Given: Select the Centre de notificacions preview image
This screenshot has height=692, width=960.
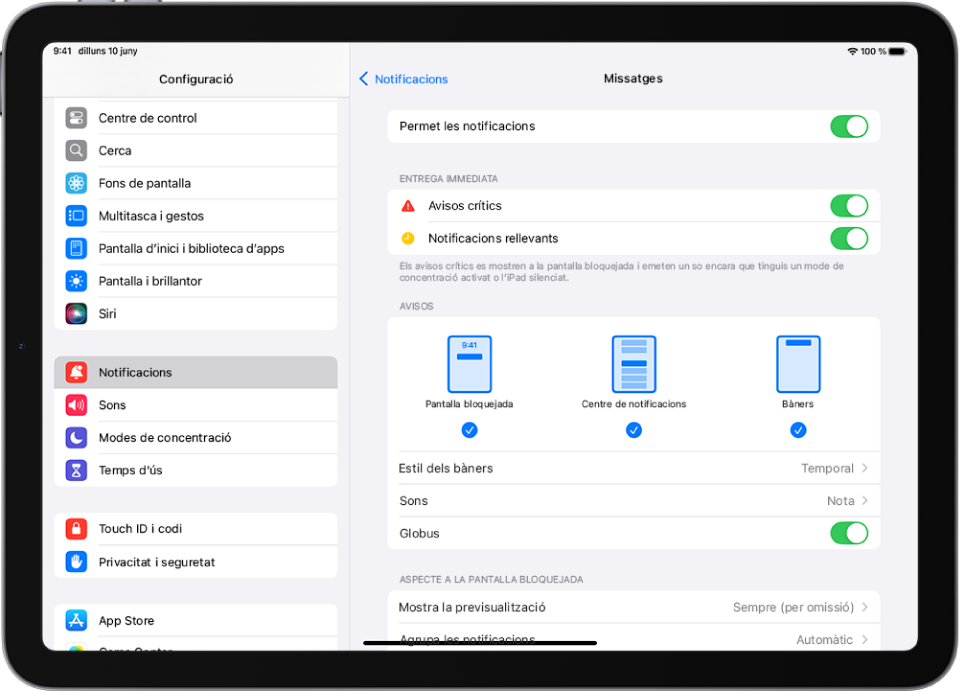Looking at the screenshot, I should (634, 364).
